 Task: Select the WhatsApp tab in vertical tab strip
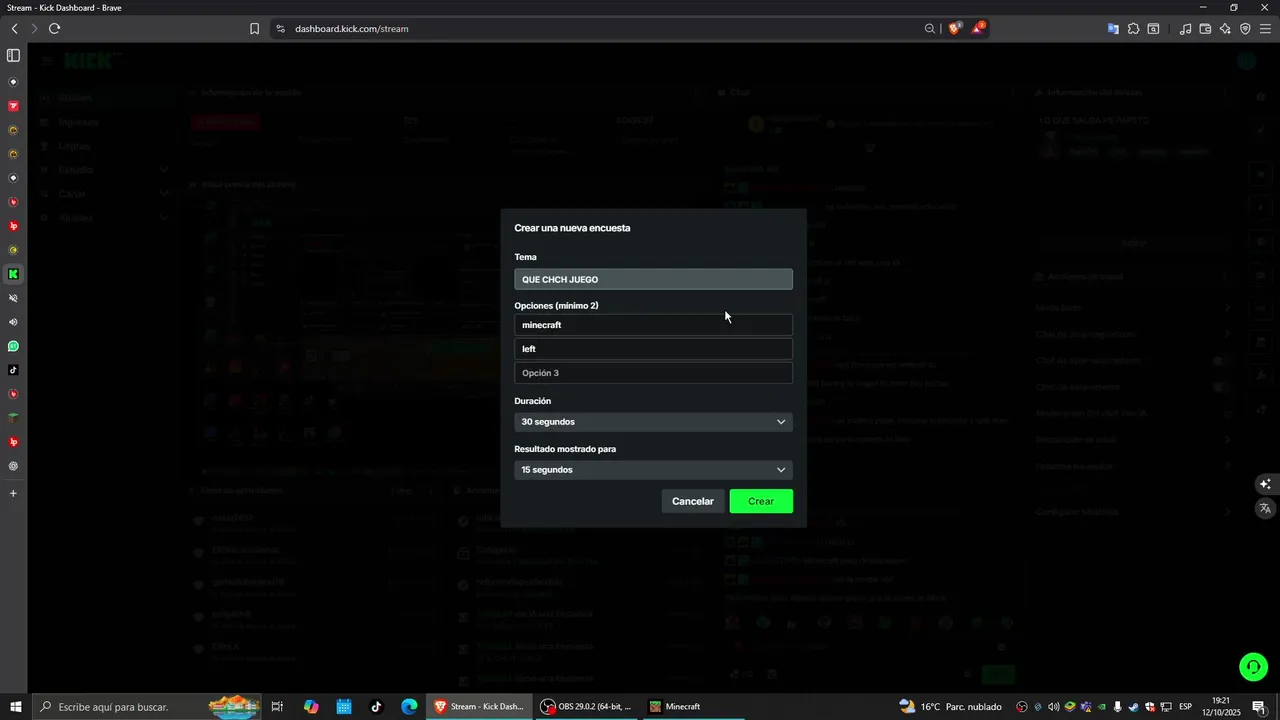13,346
